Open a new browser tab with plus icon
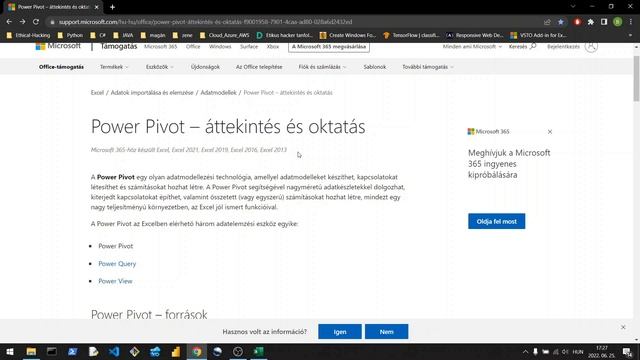The height and width of the screenshot is (360, 640). (112, 7)
